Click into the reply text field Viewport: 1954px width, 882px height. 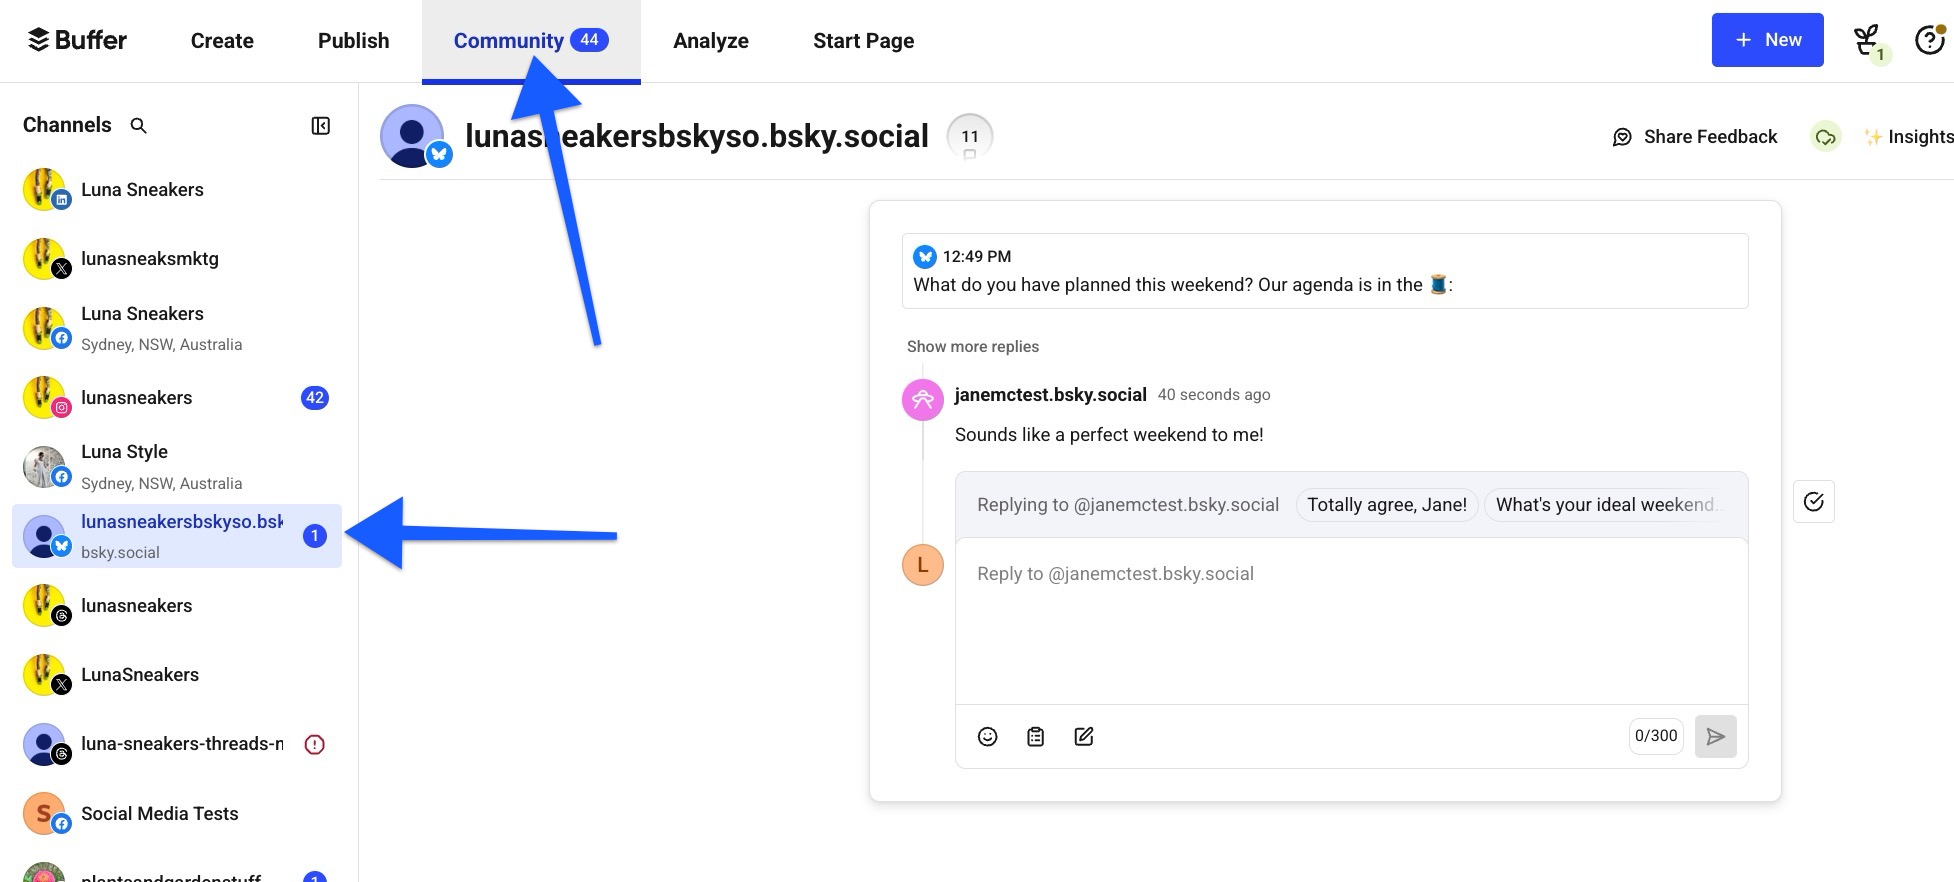(1352, 622)
